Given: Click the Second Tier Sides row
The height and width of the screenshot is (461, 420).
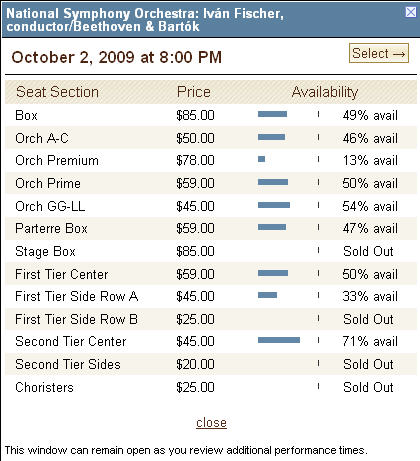Looking at the screenshot, I should (211, 364).
